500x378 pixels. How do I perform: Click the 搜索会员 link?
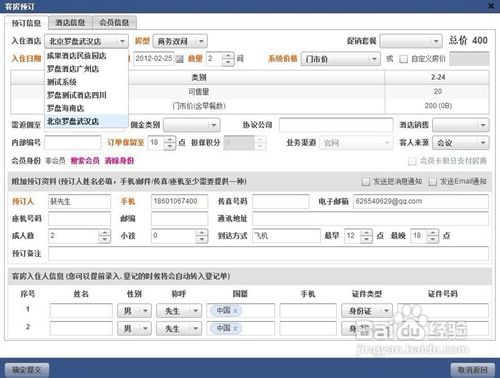[x=85, y=161]
